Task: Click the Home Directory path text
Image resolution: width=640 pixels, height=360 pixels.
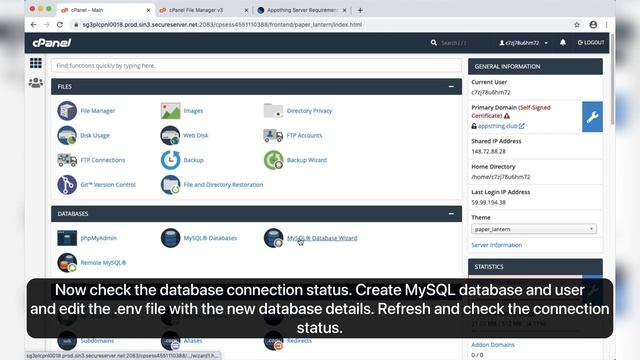Action: [501, 177]
